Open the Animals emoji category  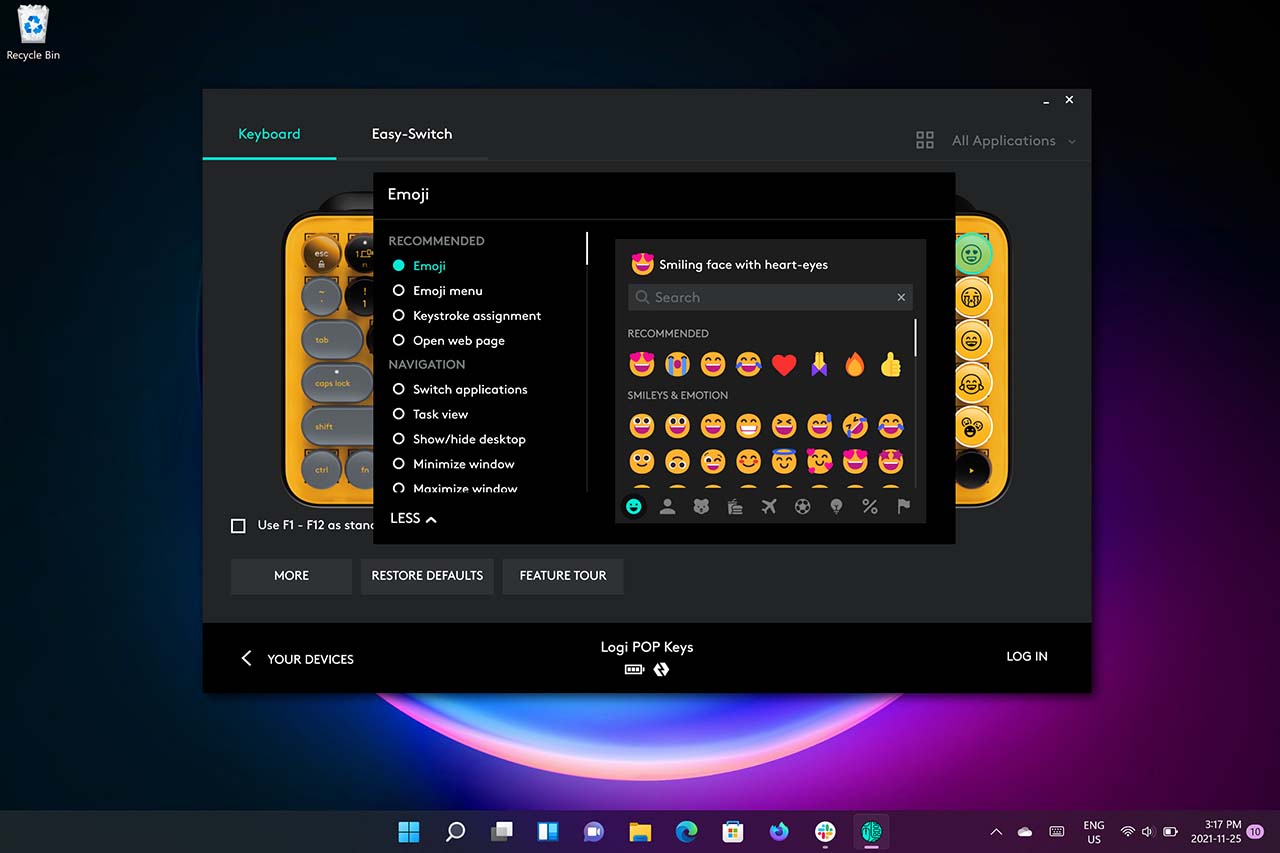pos(701,507)
